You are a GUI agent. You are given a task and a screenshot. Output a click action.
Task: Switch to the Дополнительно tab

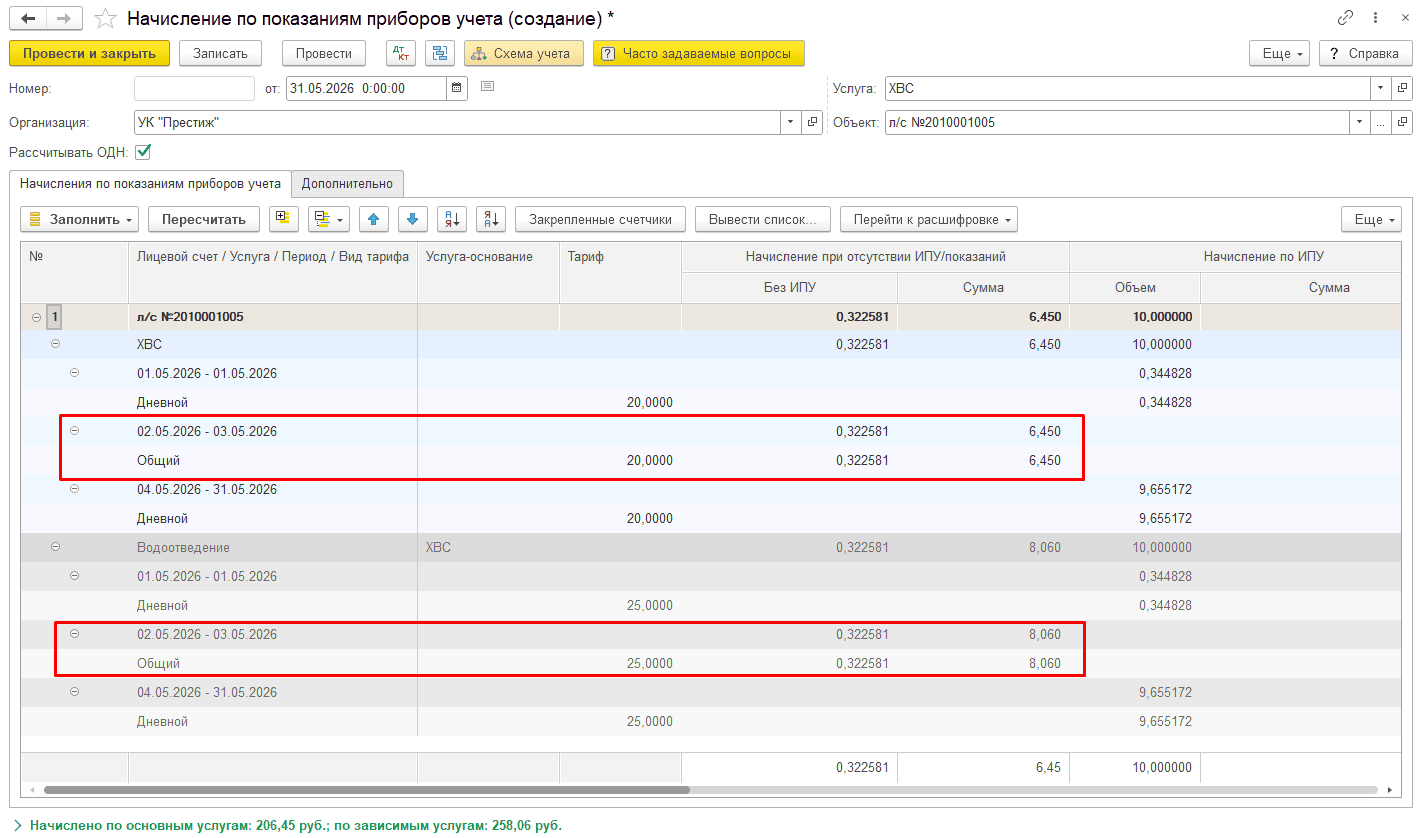pyautogui.click(x=349, y=183)
